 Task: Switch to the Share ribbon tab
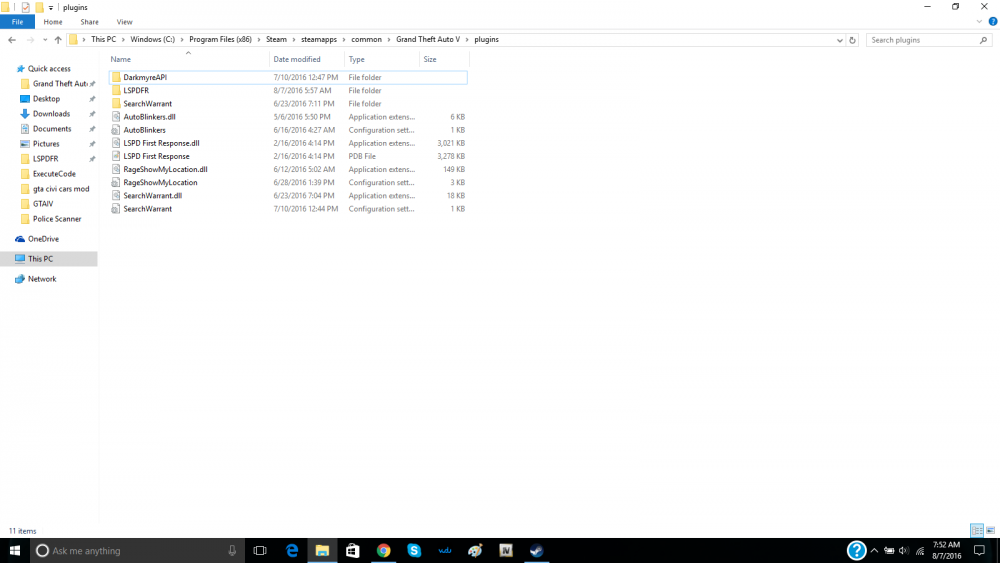coord(89,22)
